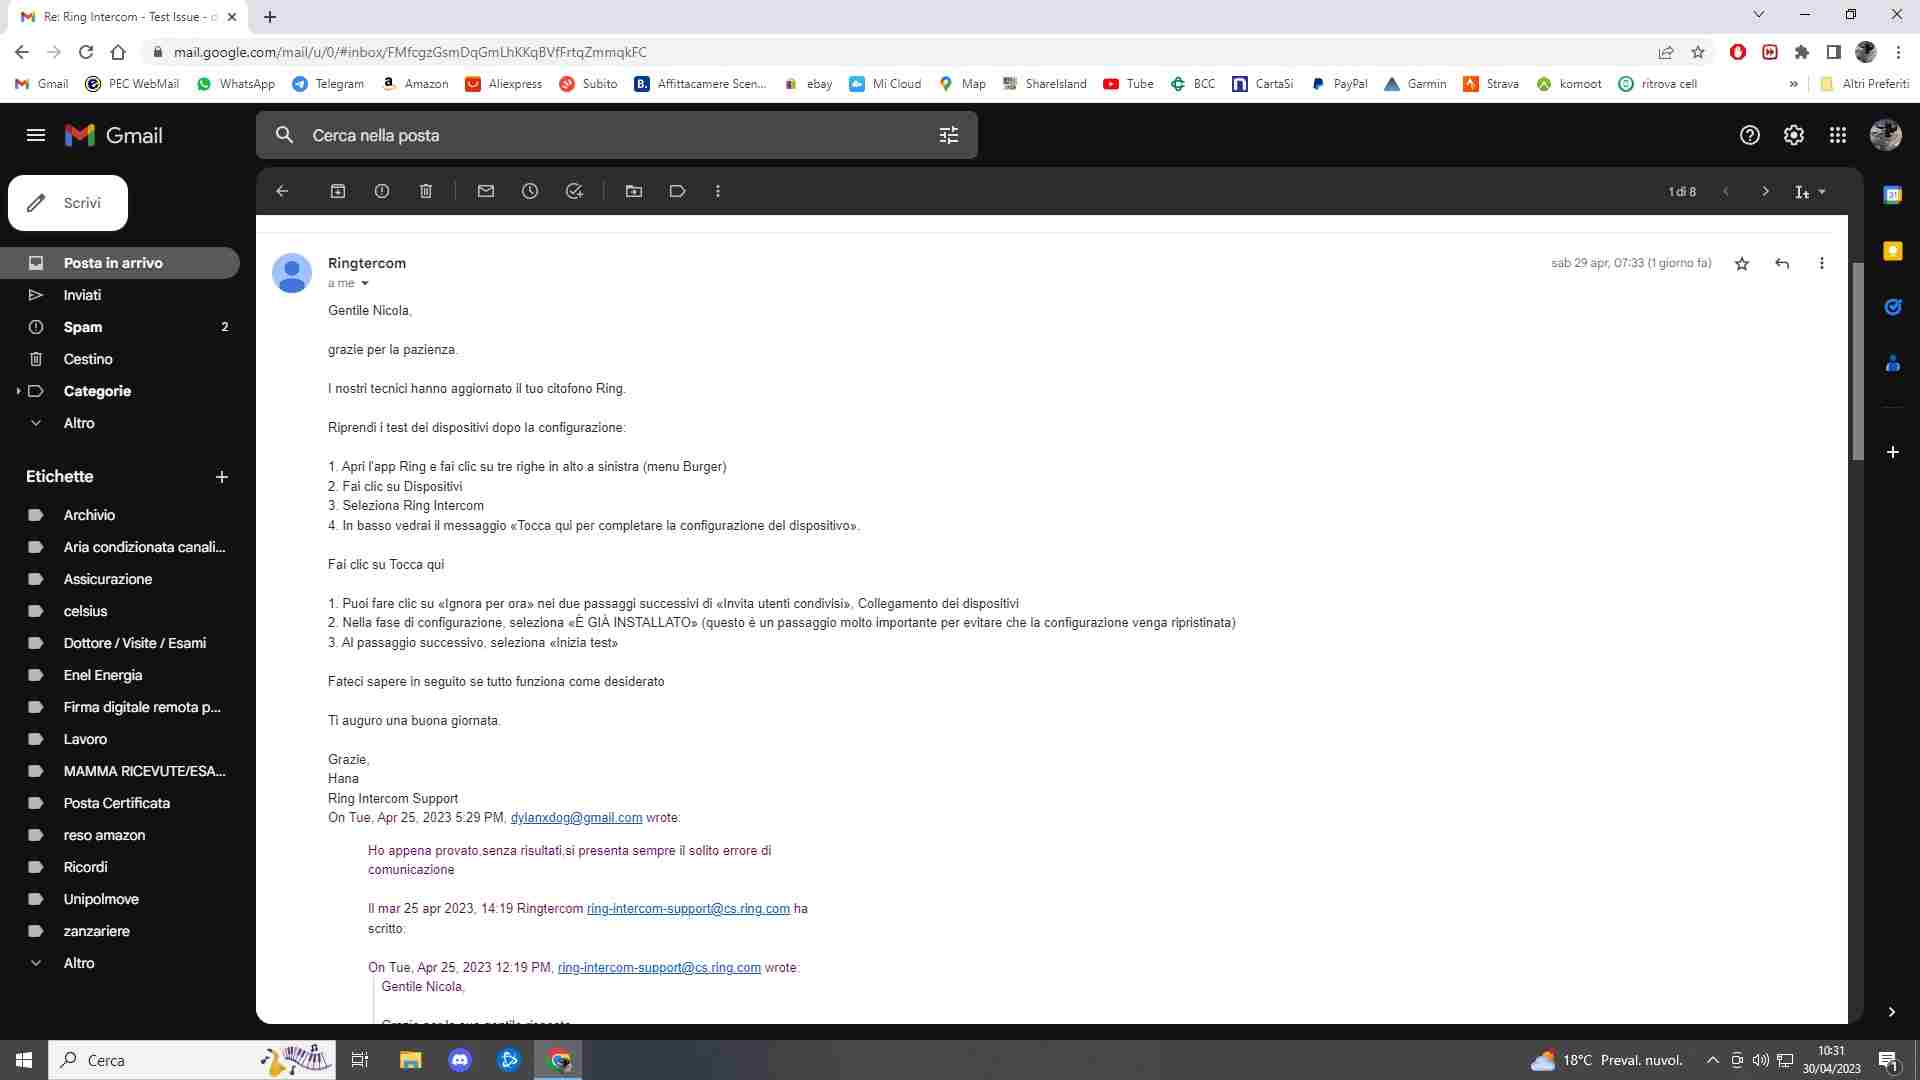Report this message as spam
The image size is (1920, 1080).
pyautogui.click(x=382, y=191)
